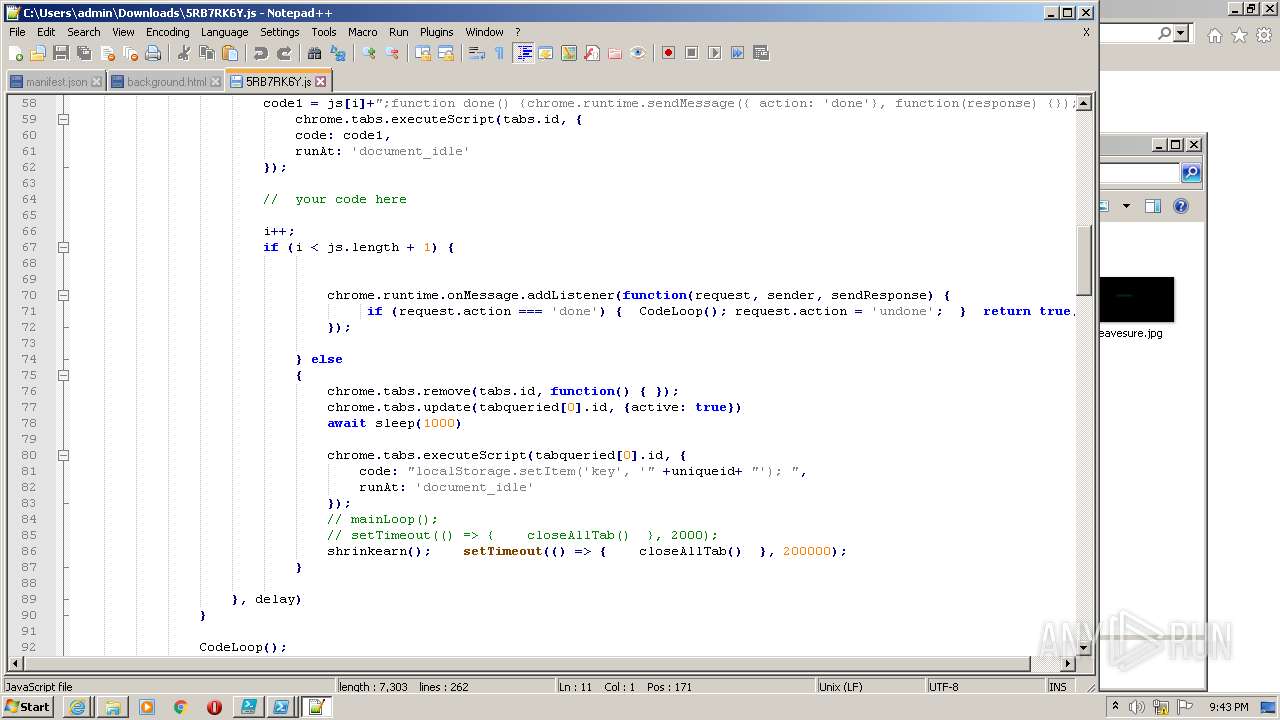Stop macro recording with the square icon
This screenshot has width=1280, height=720.
[x=691, y=53]
